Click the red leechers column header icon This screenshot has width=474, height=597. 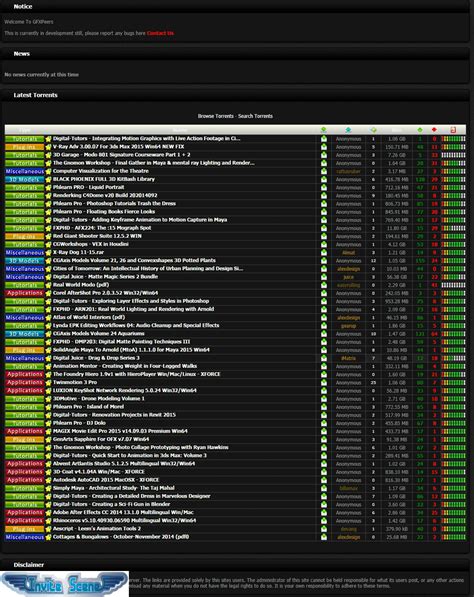click(x=434, y=130)
